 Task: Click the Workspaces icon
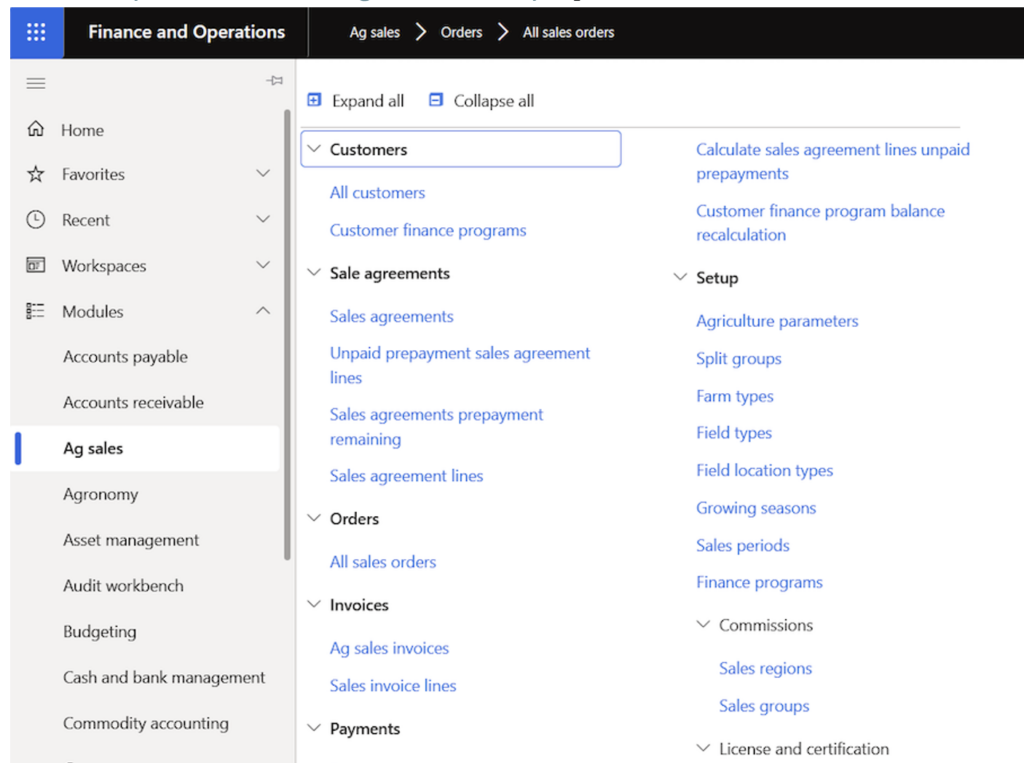tap(36, 265)
